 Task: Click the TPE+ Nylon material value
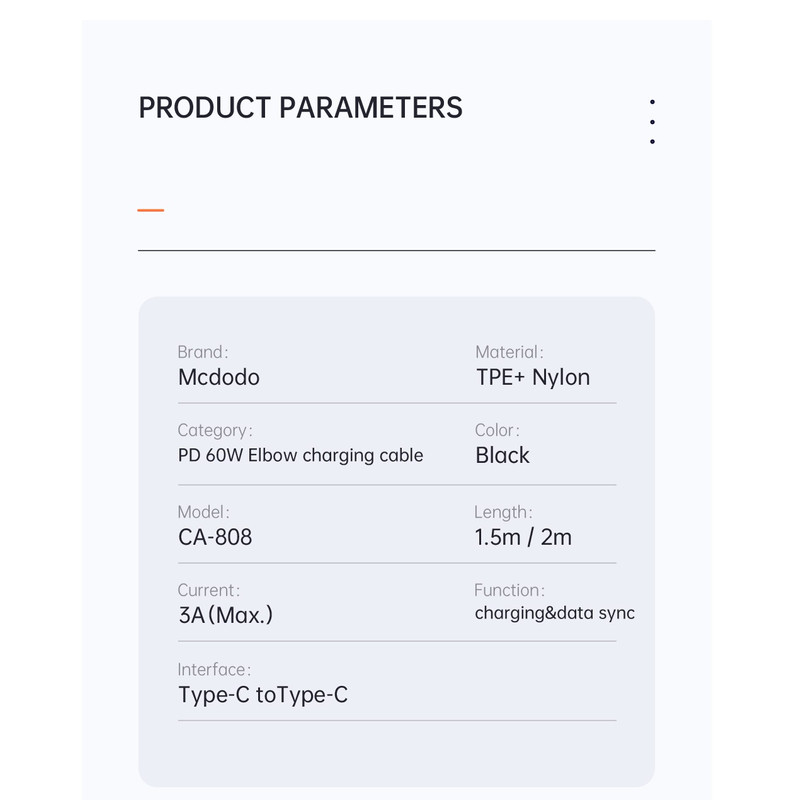tap(533, 377)
